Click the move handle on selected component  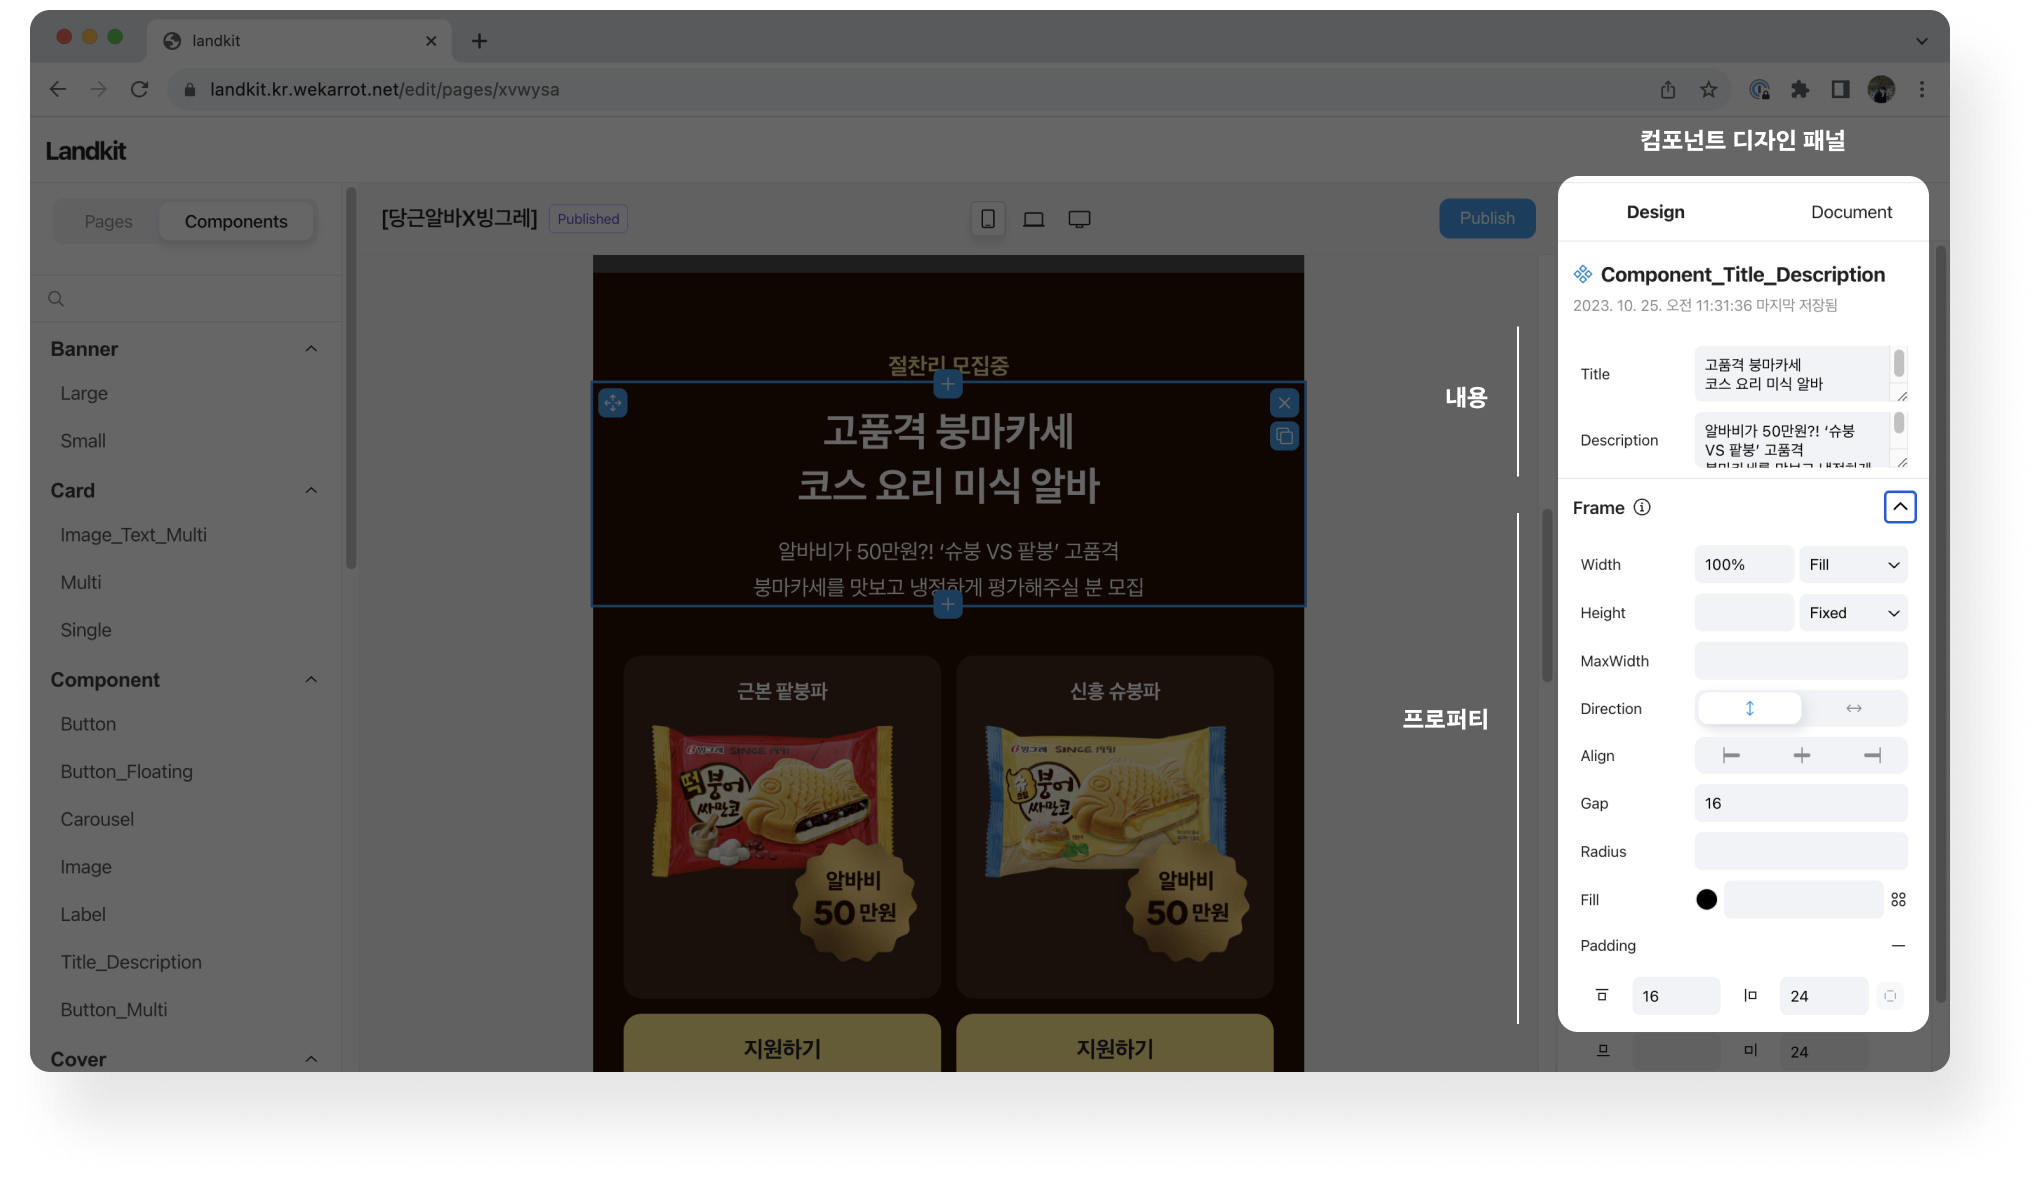pos(613,403)
